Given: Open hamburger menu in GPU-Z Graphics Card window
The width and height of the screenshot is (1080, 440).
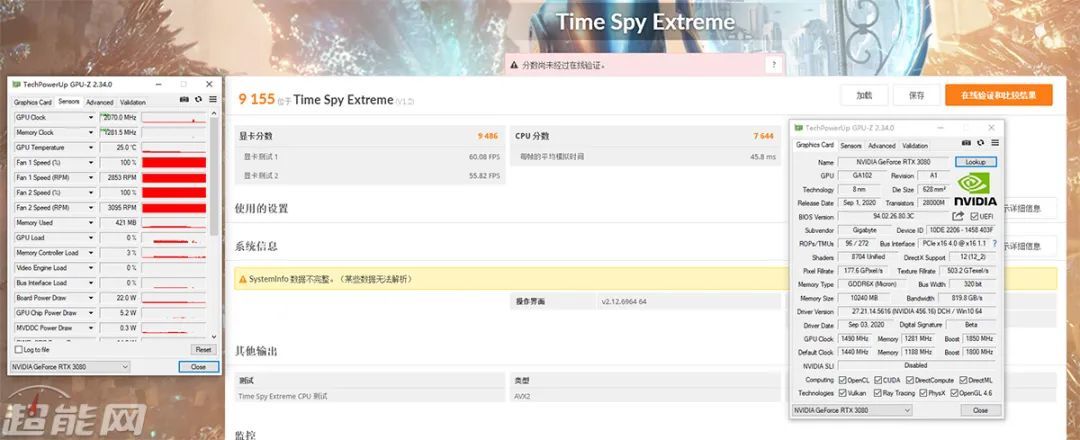Looking at the screenshot, I should coord(995,143).
